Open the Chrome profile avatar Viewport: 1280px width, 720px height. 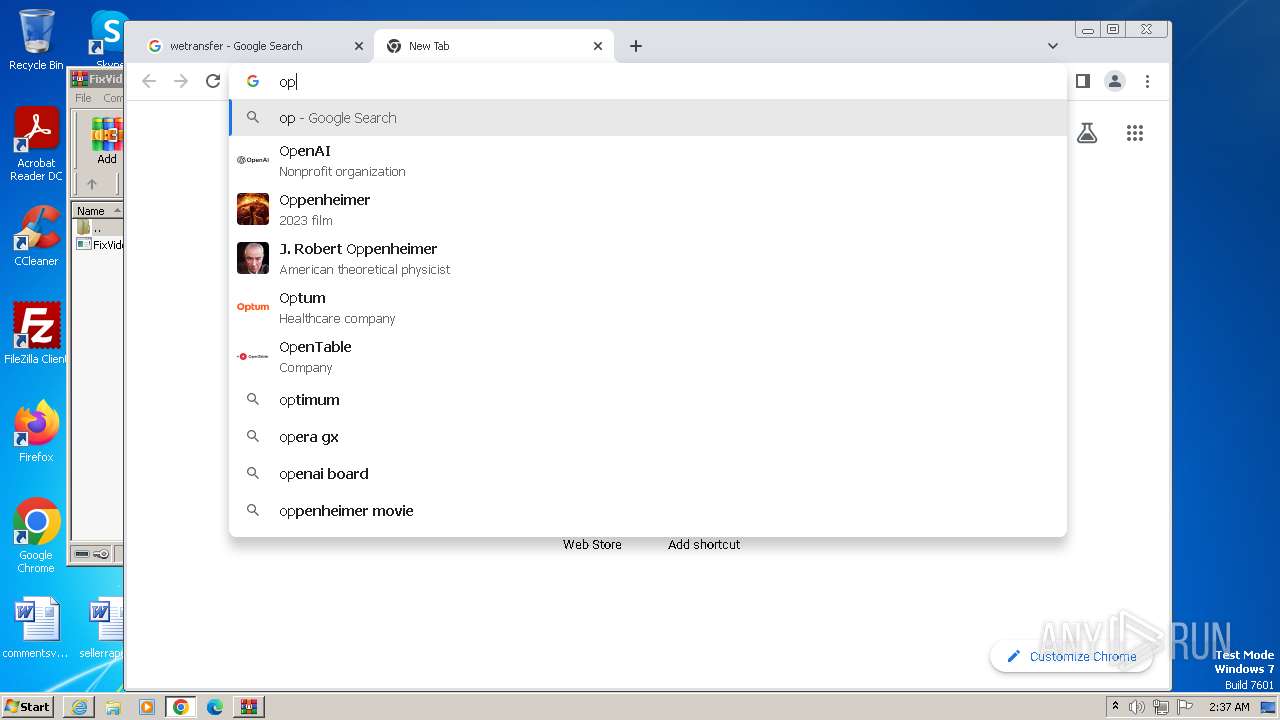coord(1115,81)
